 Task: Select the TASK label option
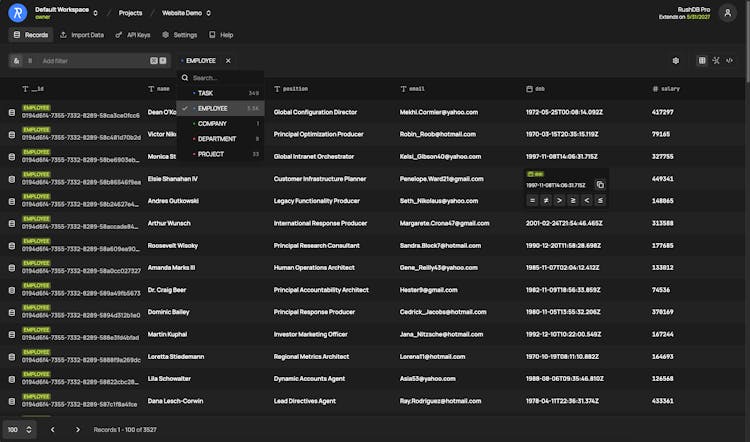click(205, 93)
